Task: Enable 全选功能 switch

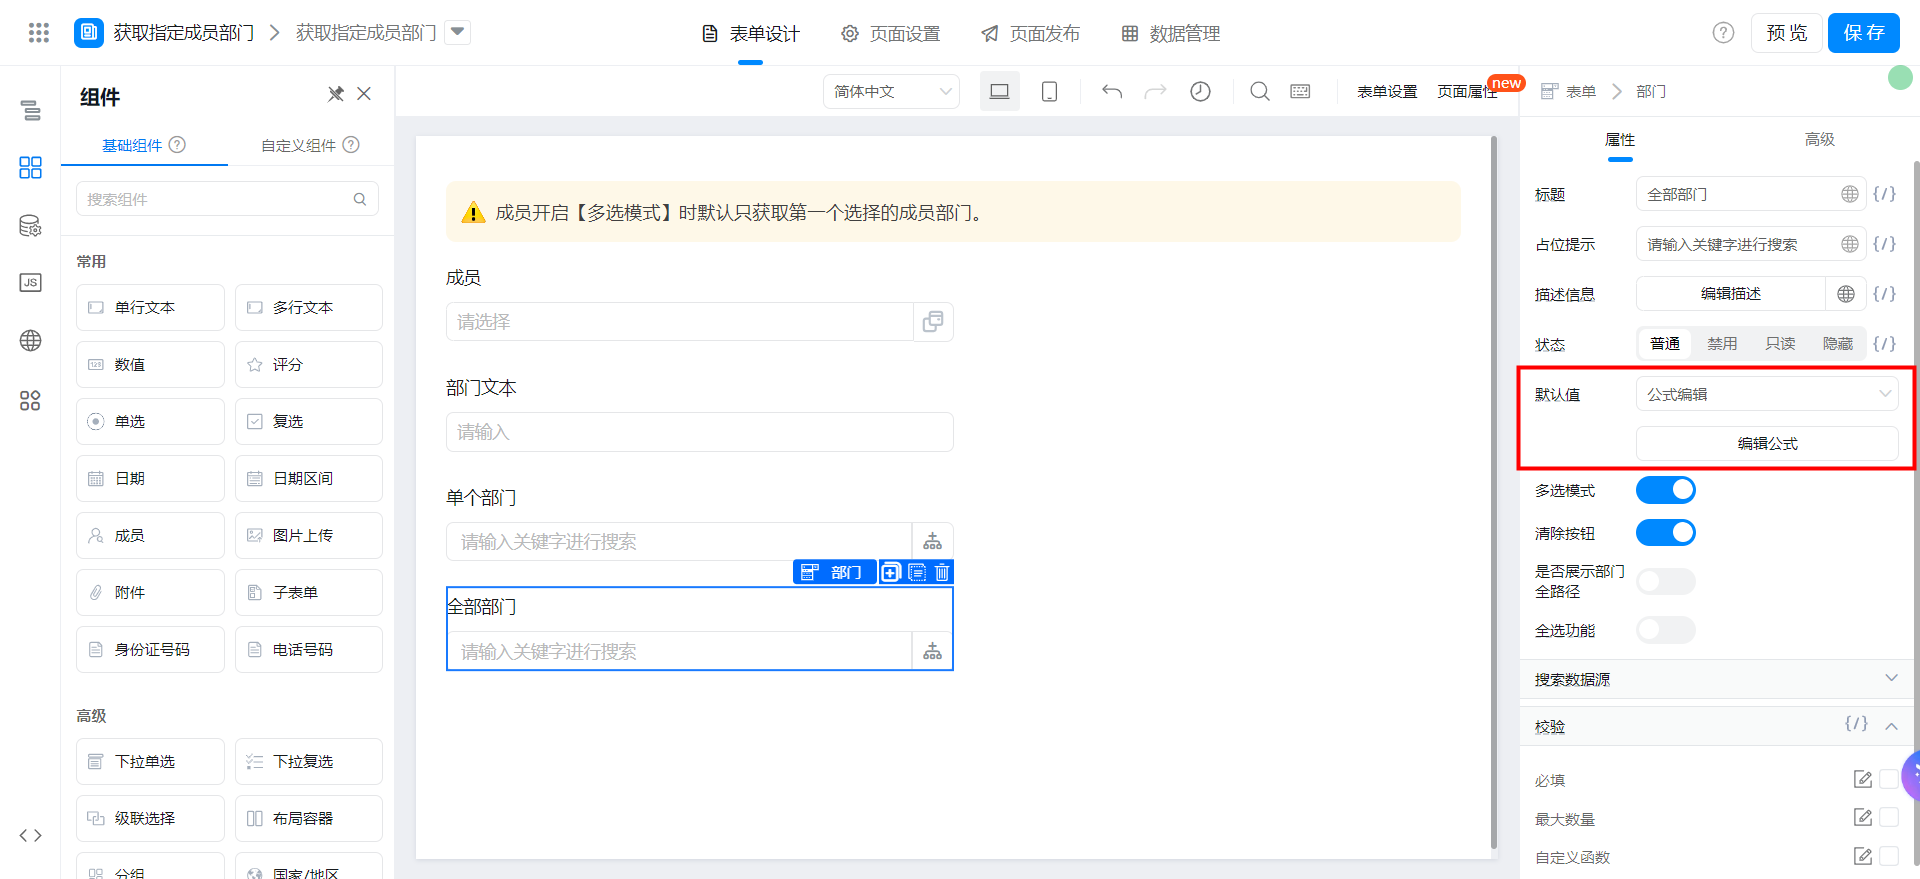Action: tap(1666, 629)
